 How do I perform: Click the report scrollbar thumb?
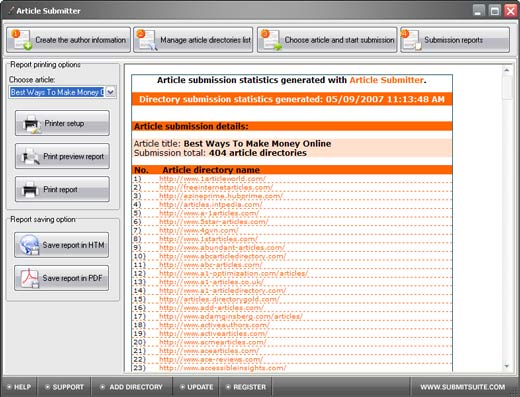(x=507, y=88)
